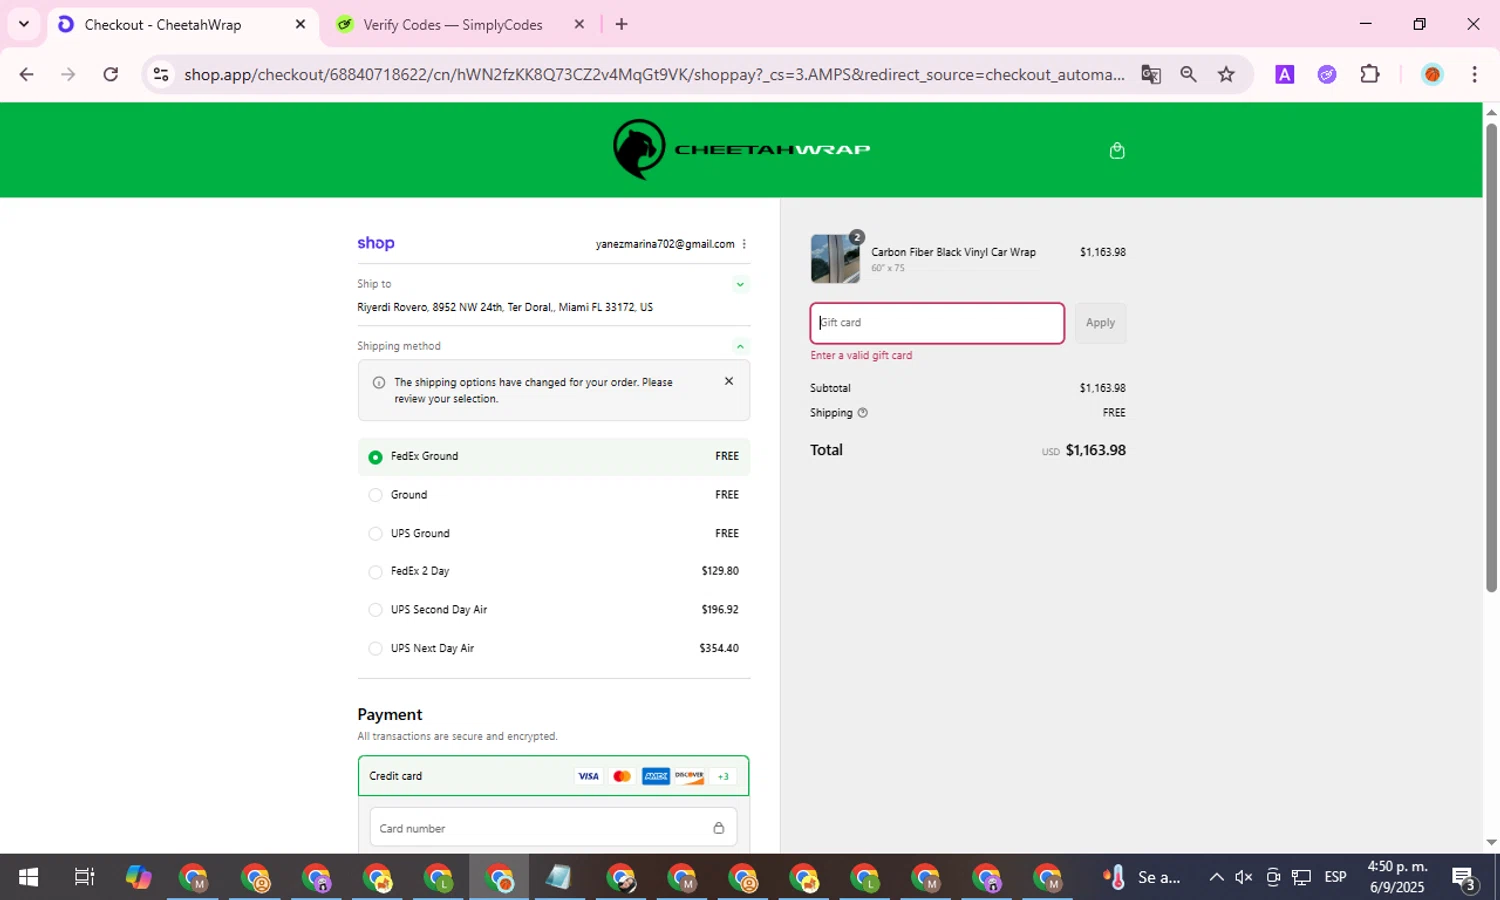Open the notification center icon
The width and height of the screenshot is (1500, 900).
pos(1464,878)
